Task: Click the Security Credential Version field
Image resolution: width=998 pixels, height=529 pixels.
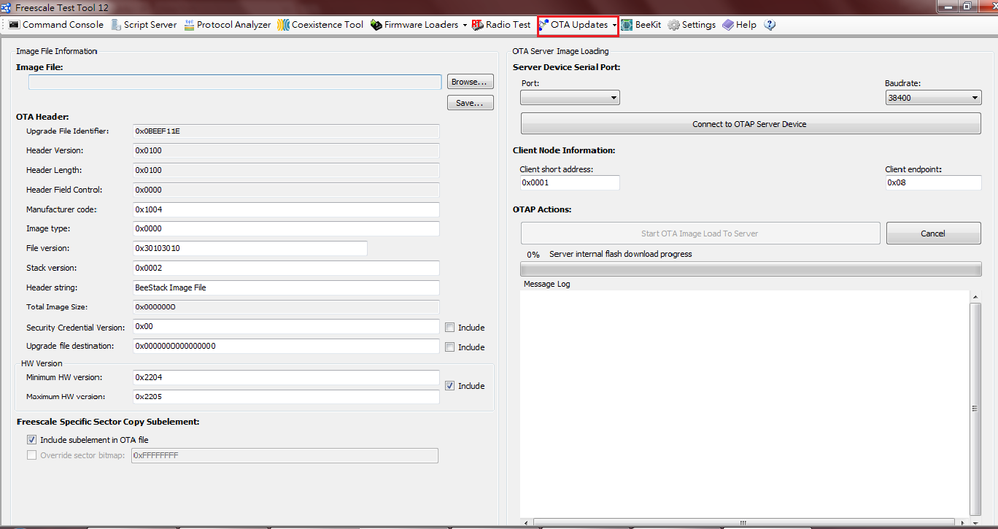Action: pos(286,327)
